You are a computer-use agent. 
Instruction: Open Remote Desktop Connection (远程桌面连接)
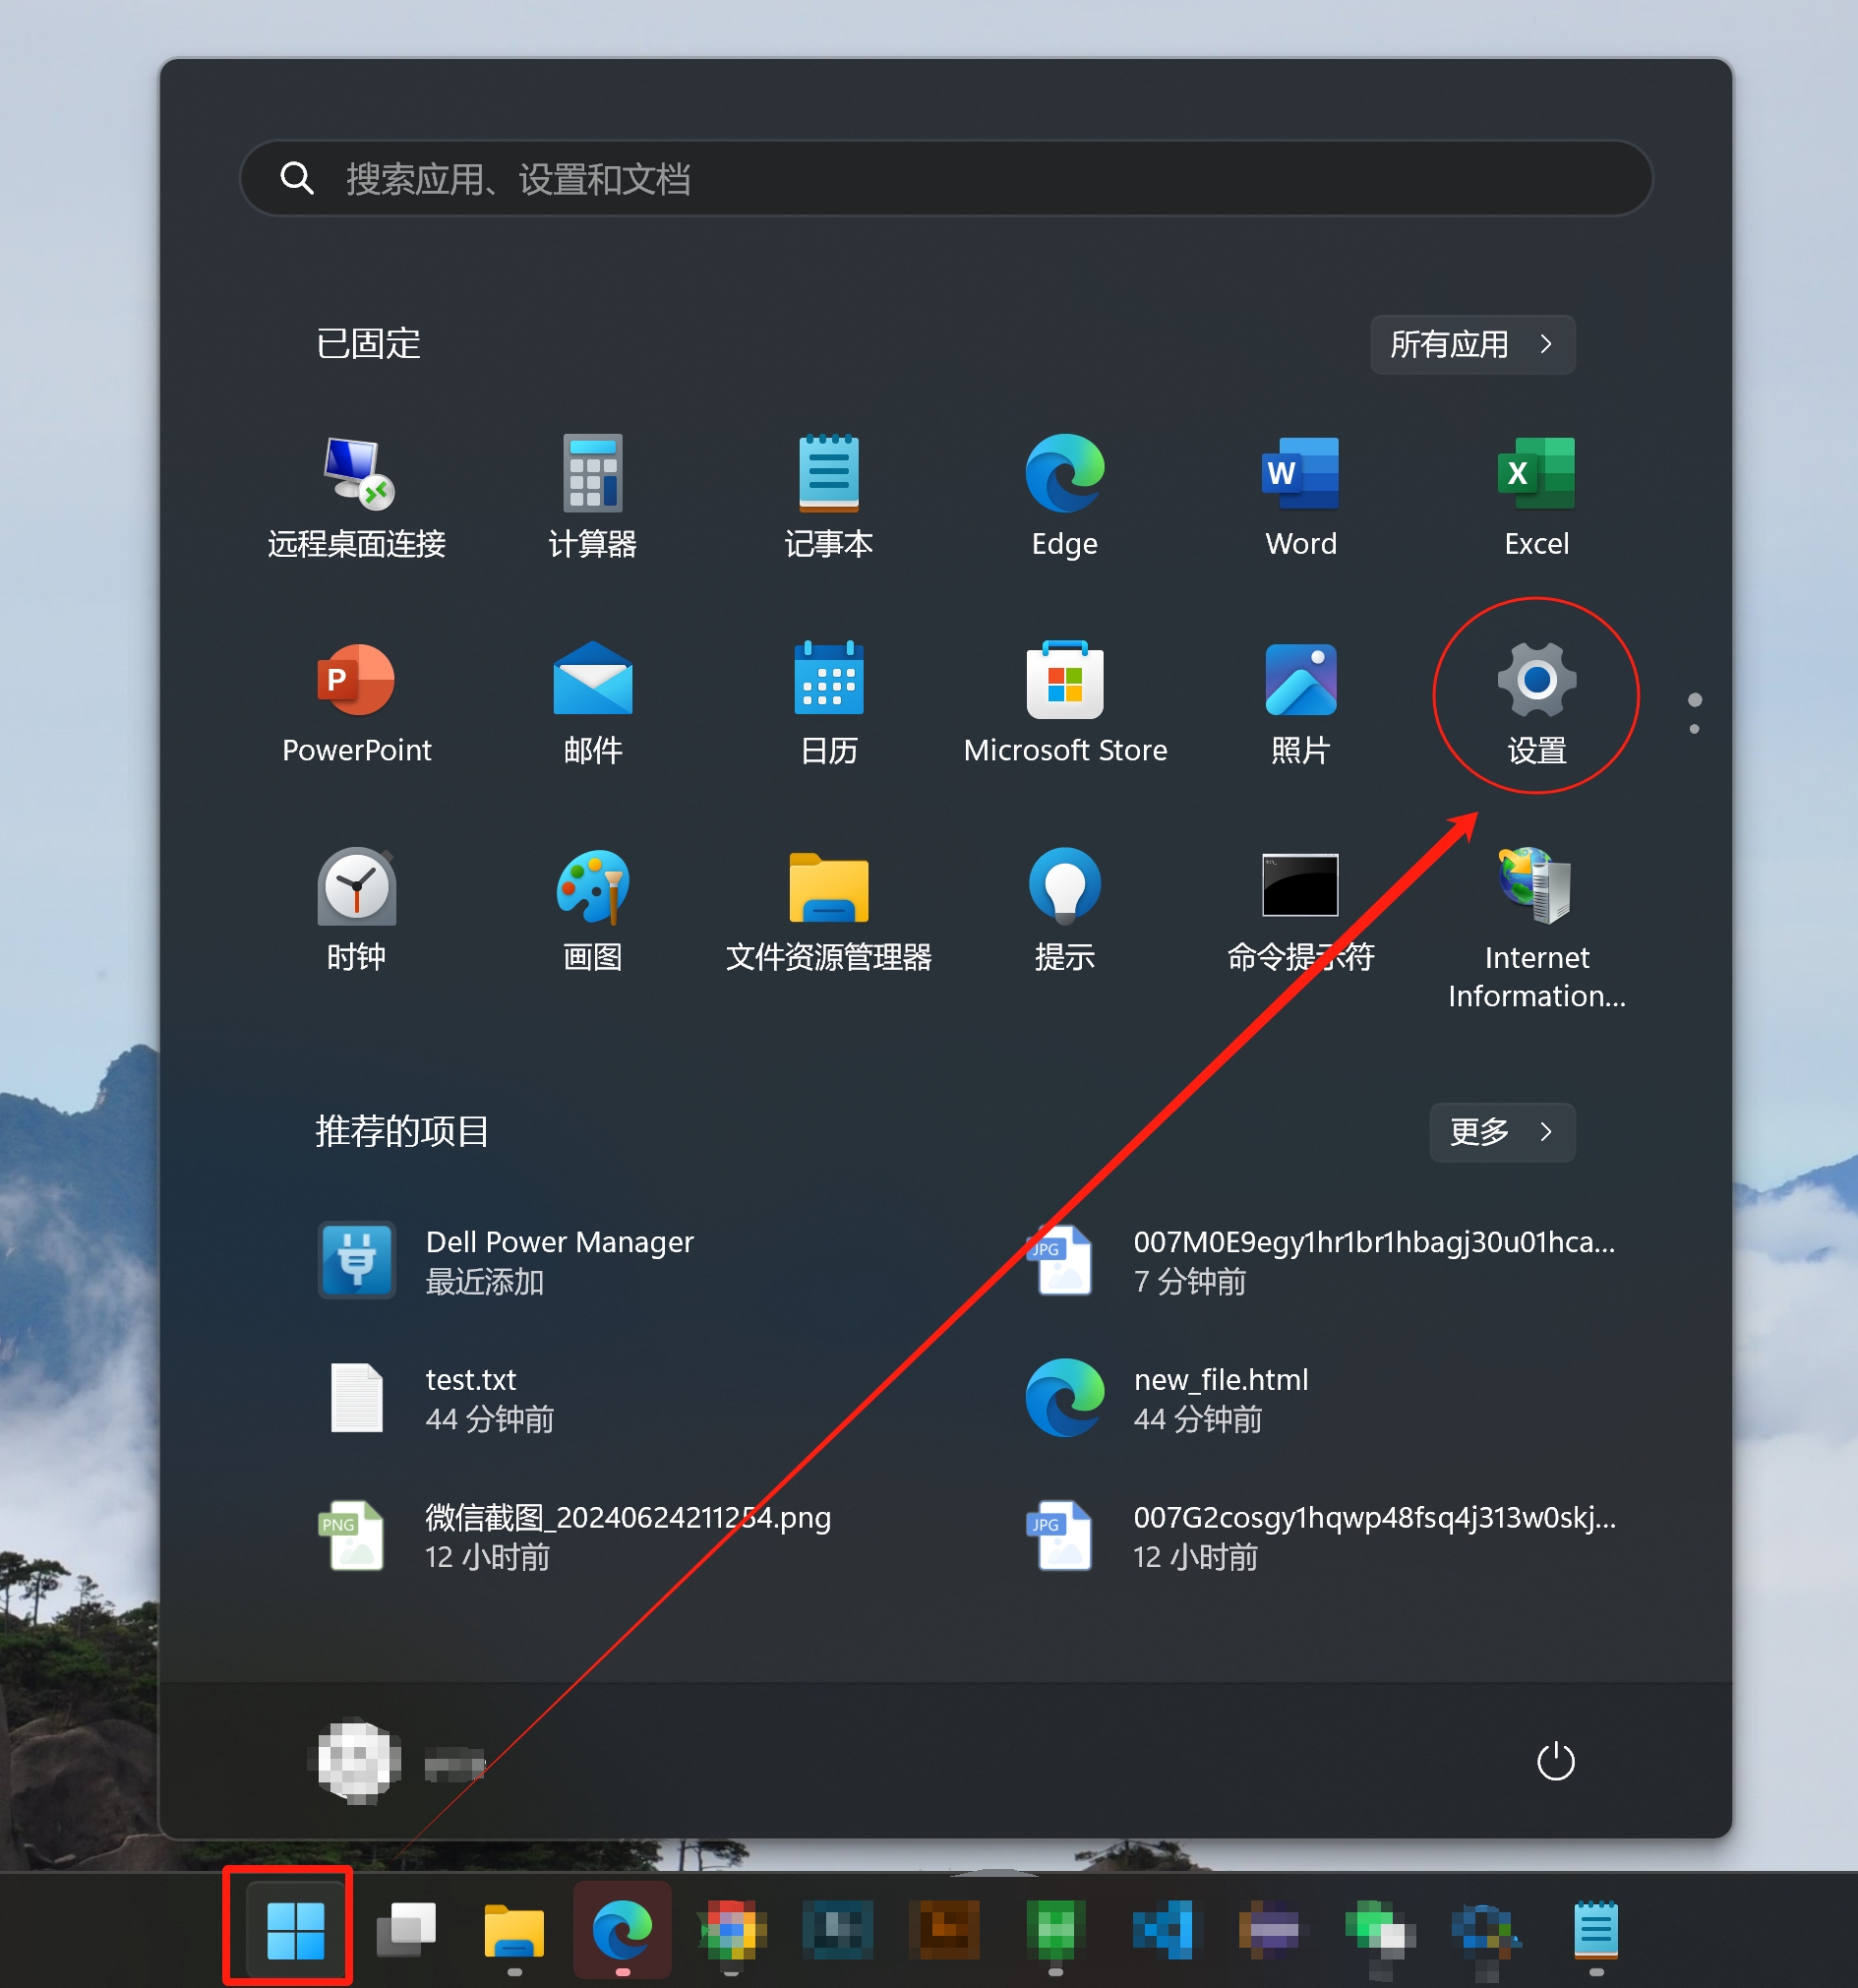(356, 497)
